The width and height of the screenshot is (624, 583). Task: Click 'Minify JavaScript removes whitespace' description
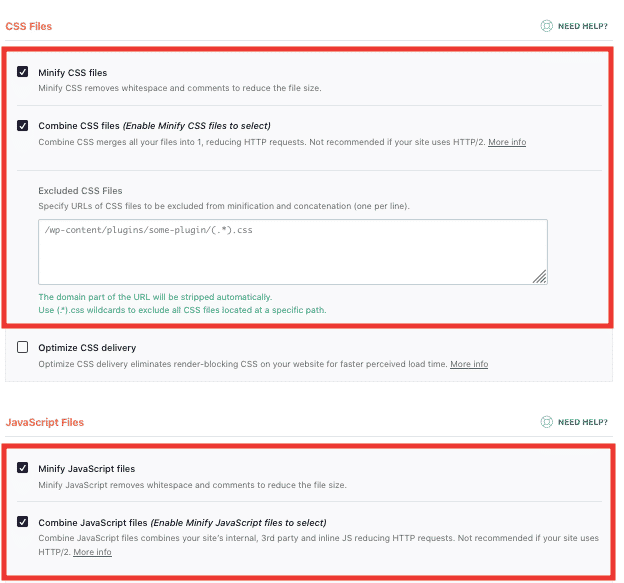192,485
